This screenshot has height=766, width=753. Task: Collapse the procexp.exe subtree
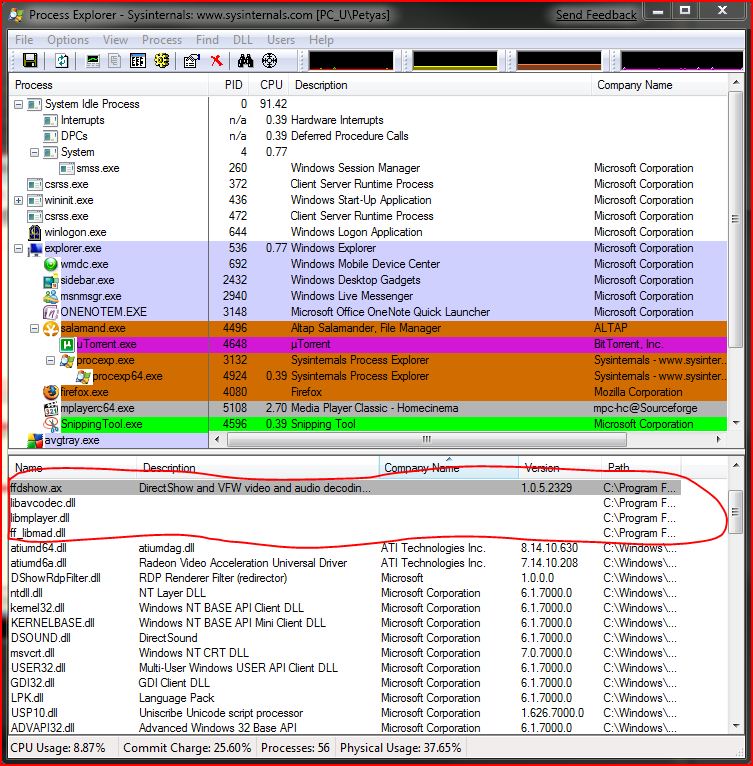(50, 360)
